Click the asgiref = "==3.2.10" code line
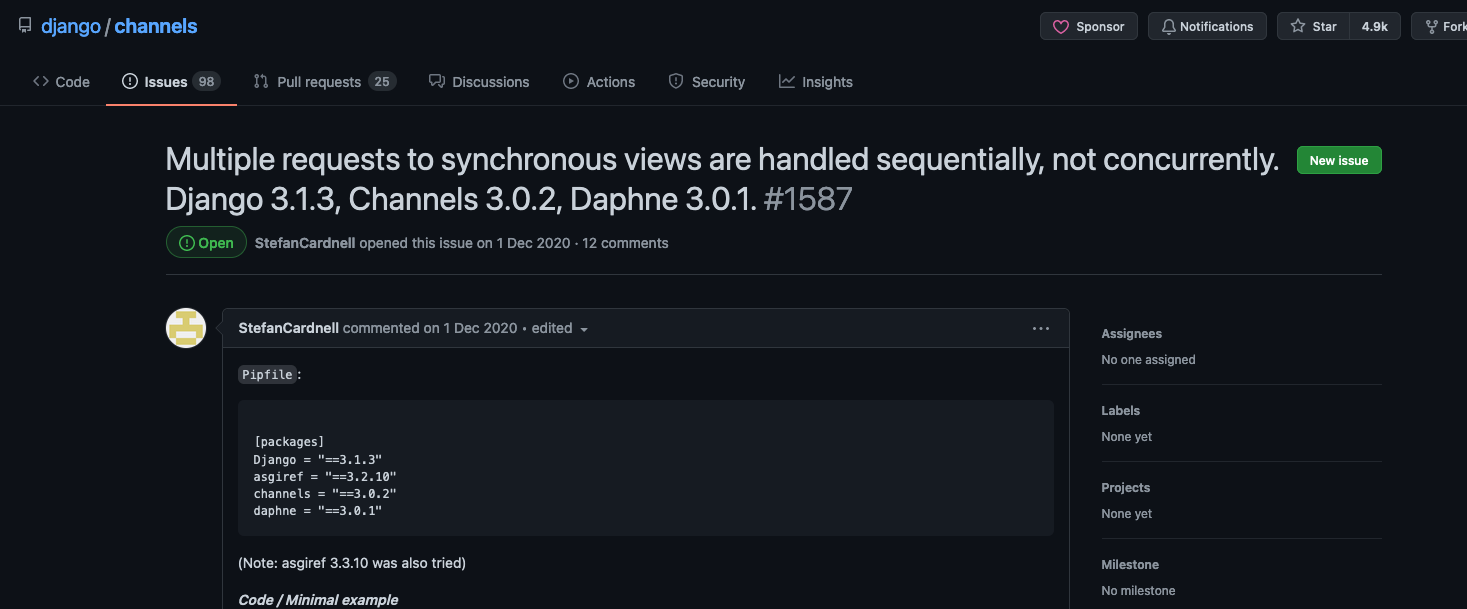Image resolution: width=1467 pixels, height=609 pixels. point(325,476)
